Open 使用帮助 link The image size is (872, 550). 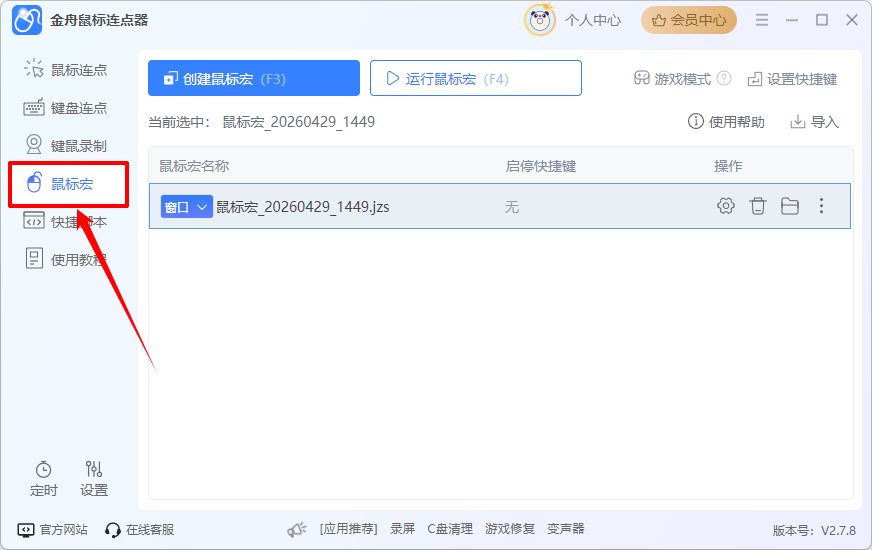[x=726, y=122]
